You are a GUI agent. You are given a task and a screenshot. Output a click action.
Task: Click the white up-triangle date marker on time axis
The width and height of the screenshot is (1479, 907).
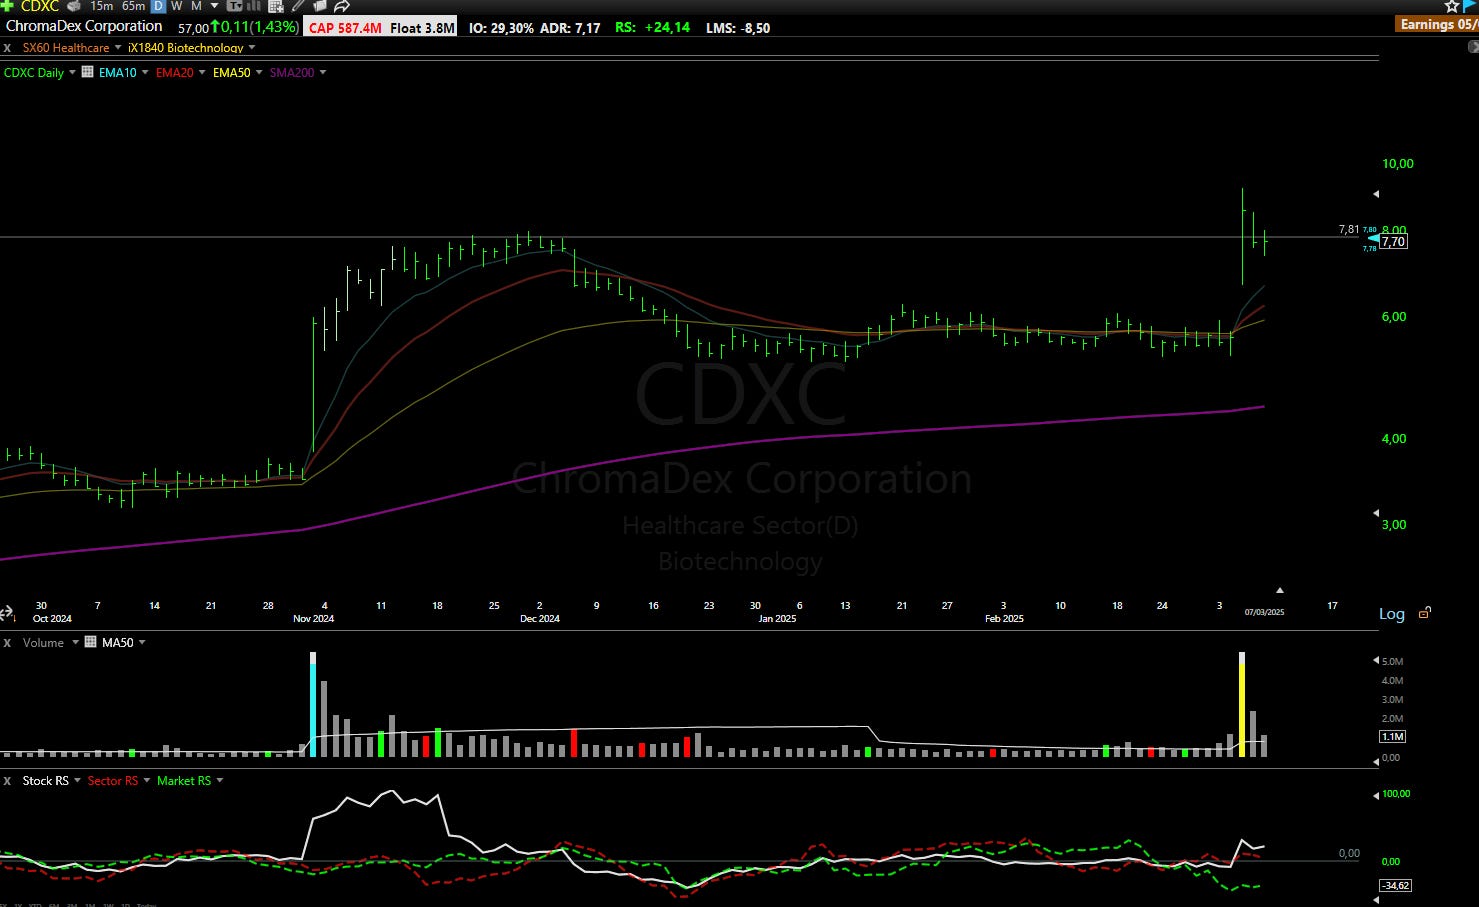click(1279, 590)
